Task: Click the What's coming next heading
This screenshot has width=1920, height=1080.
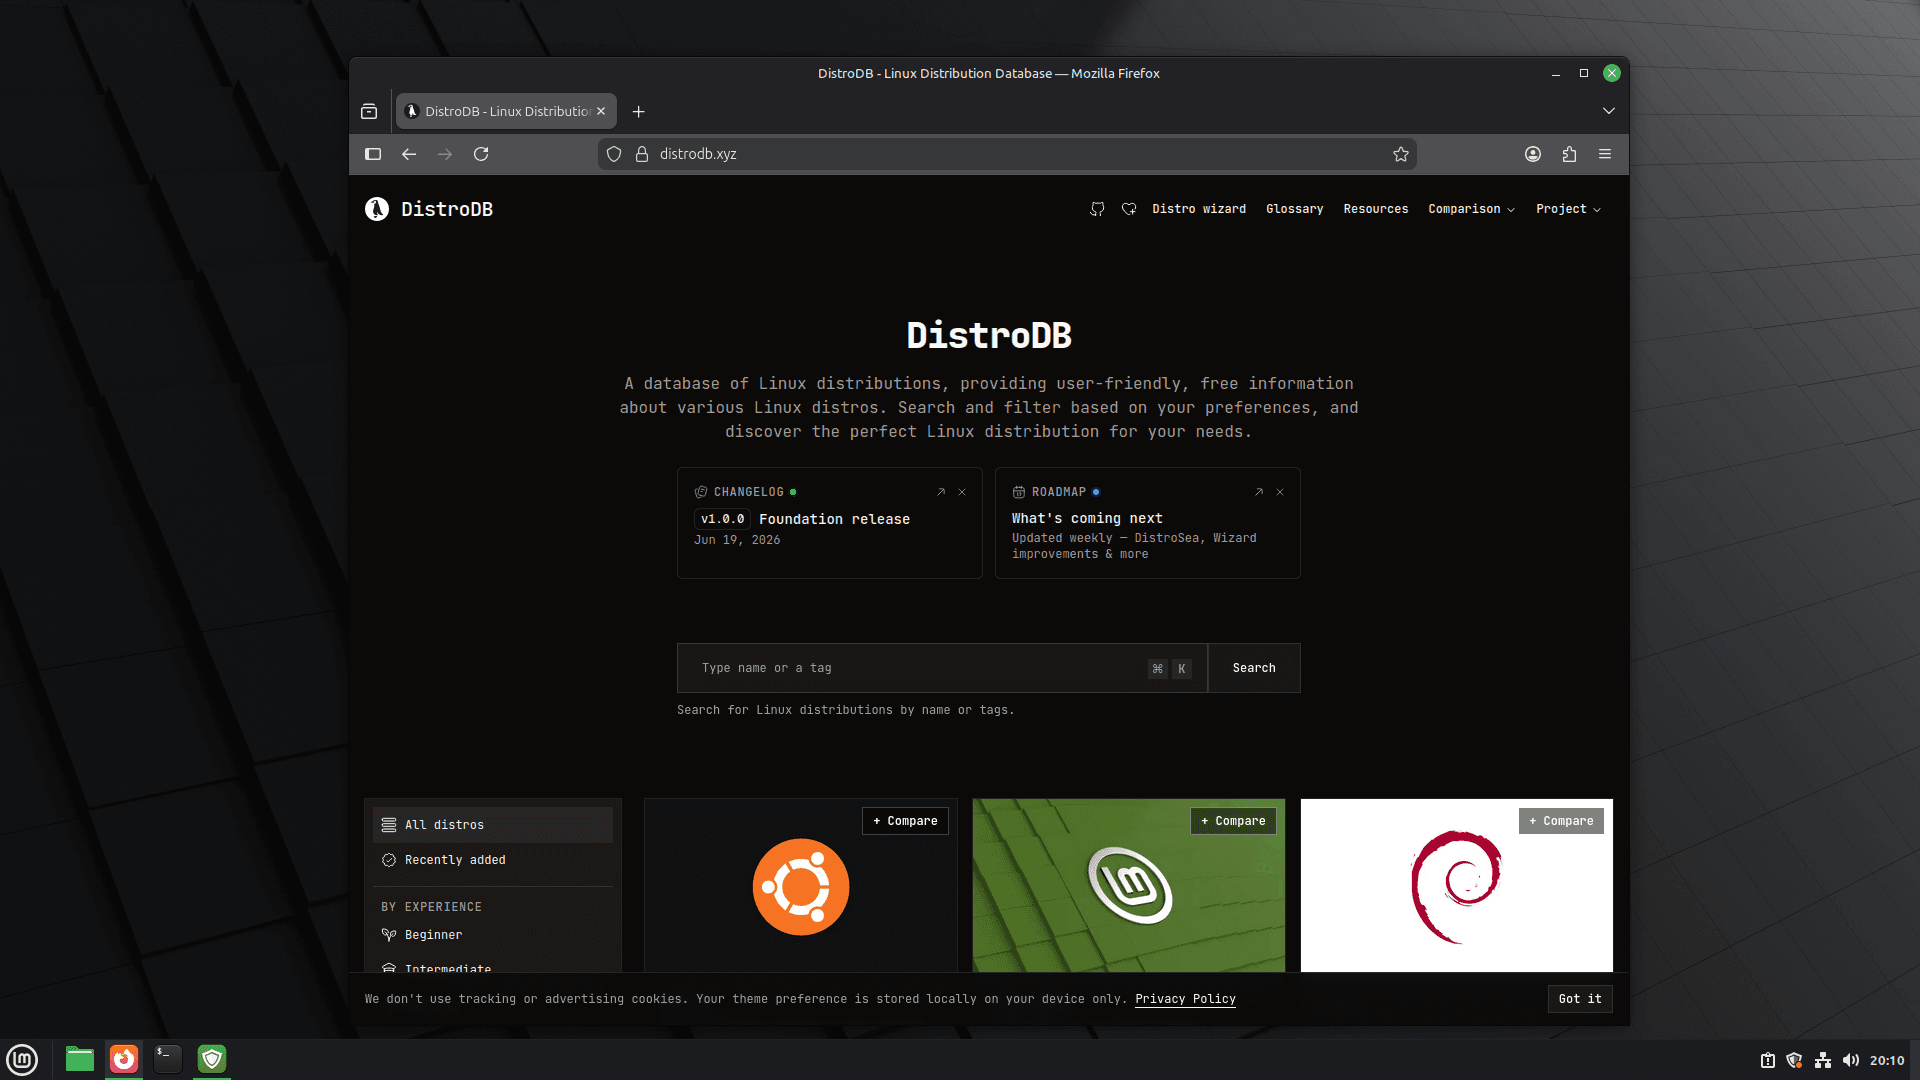Action: pyautogui.click(x=1087, y=518)
